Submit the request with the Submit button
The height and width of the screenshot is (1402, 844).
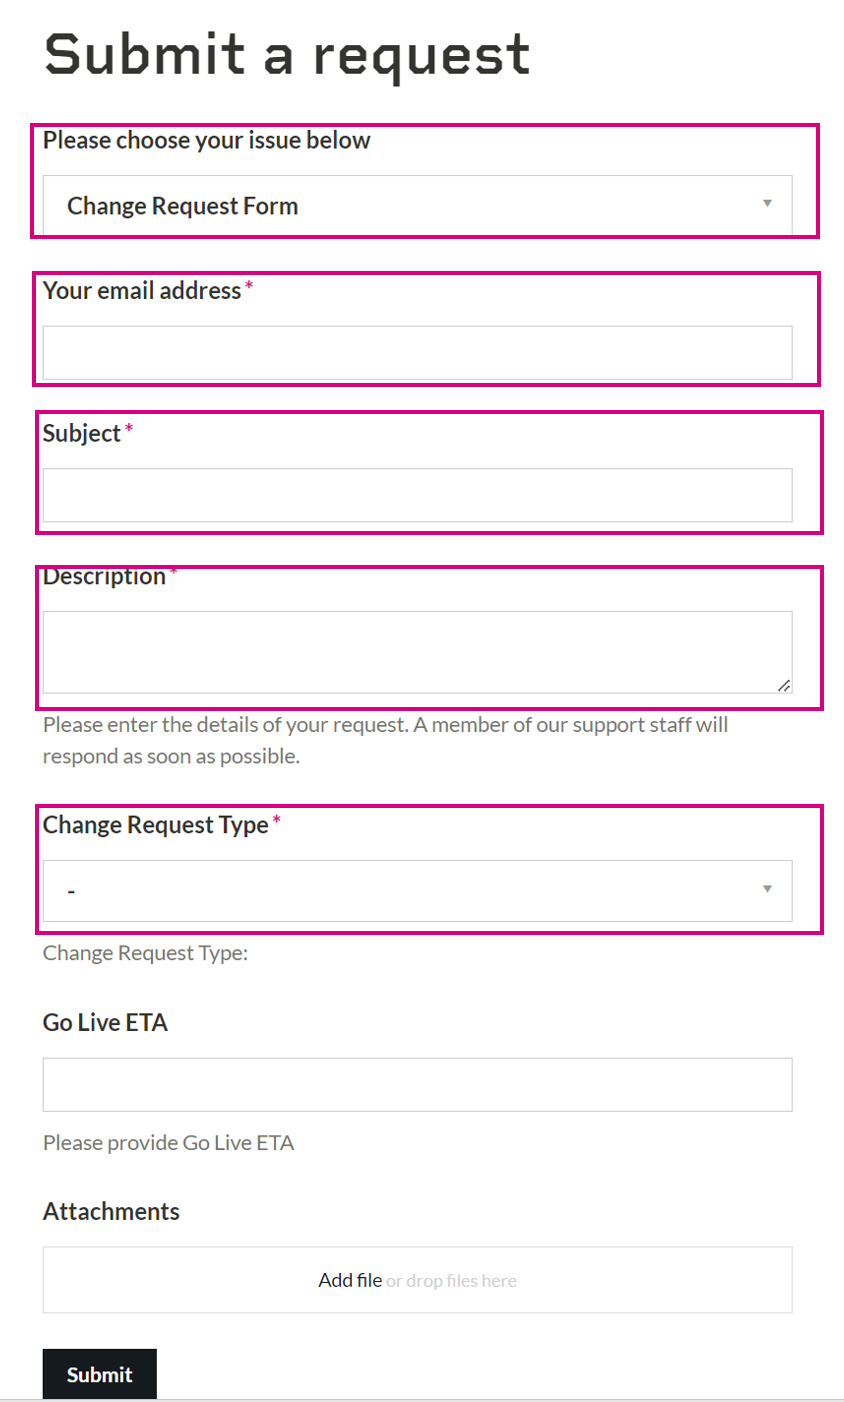(99, 1375)
